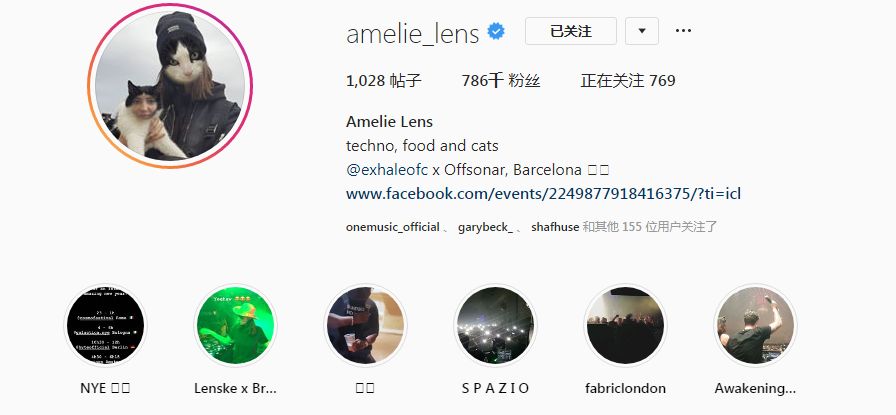This screenshot has height=415, width=896.
Task: Visit shafhuse mutual follower profile
Action: [x=555, y=227]
